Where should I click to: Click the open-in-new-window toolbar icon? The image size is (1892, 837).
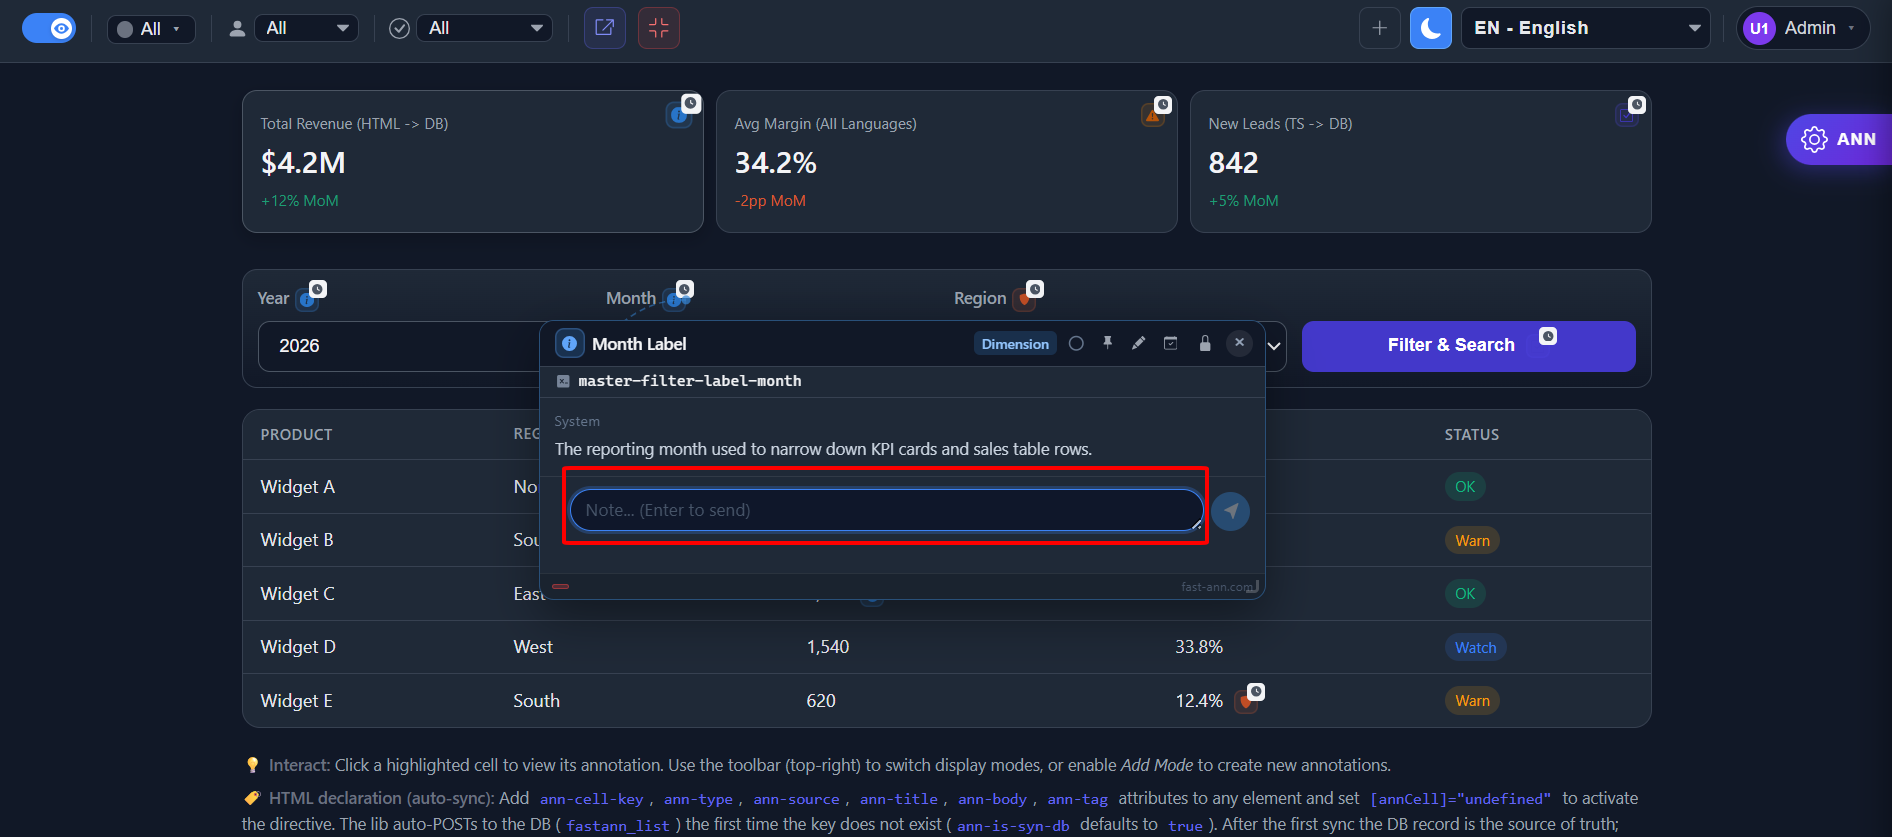[x=605, y=28]
